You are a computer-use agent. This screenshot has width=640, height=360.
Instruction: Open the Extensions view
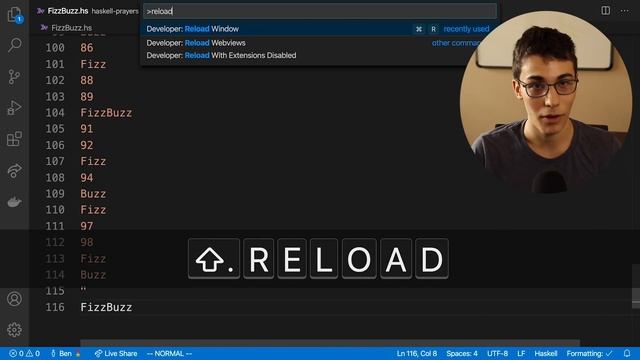[14, 139]
